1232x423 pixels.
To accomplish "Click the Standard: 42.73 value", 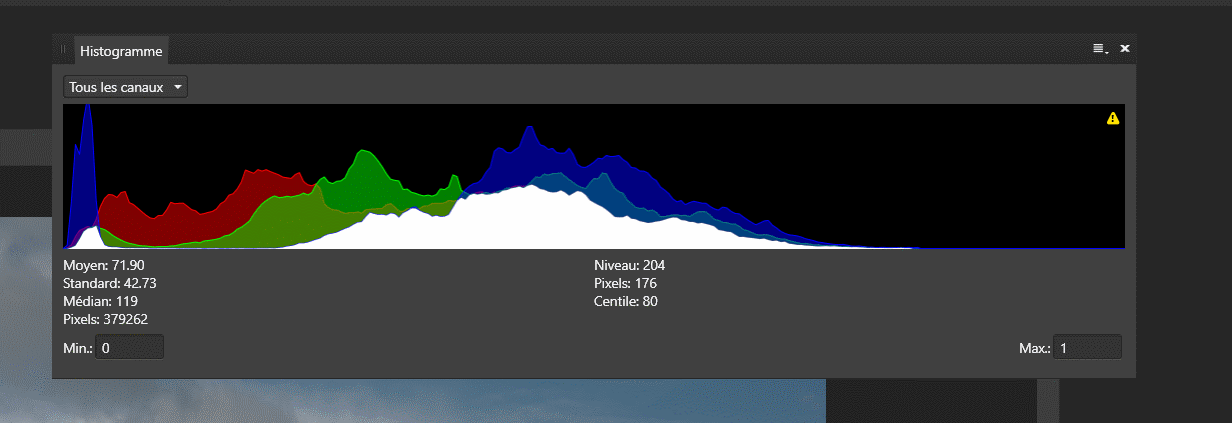I will tap(110, 283).
